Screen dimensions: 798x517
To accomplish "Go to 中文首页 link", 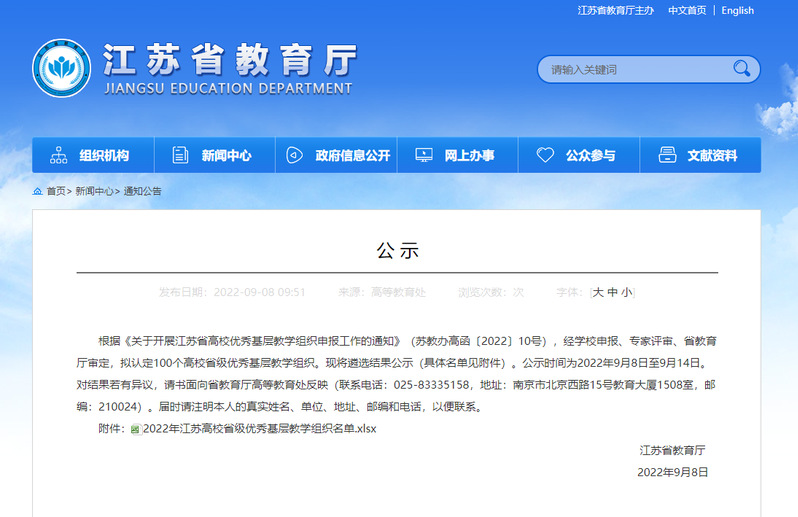I will click(x=686, y=10).
